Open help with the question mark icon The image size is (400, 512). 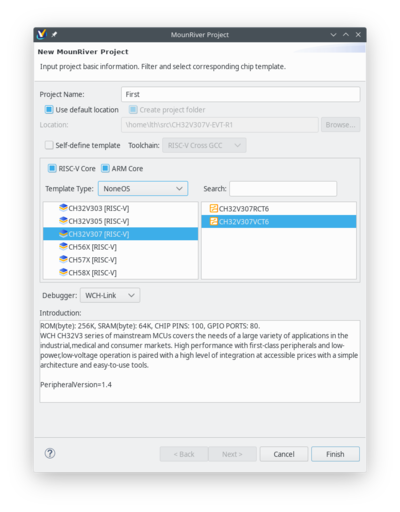click(50, 453)
